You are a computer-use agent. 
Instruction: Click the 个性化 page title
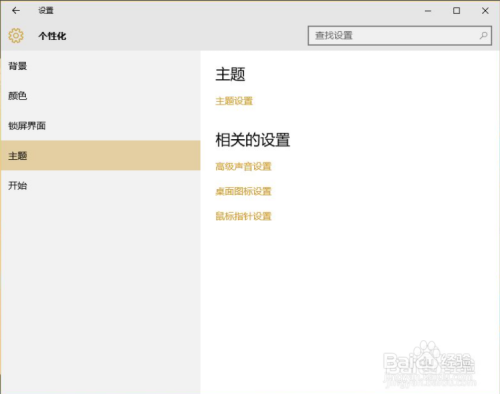[x=52, y=36]
